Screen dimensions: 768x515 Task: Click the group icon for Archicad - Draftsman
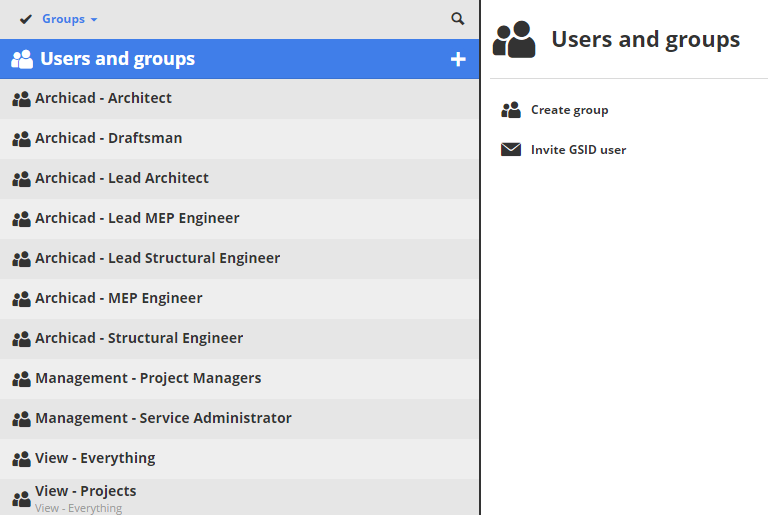(x=21, y=139)
